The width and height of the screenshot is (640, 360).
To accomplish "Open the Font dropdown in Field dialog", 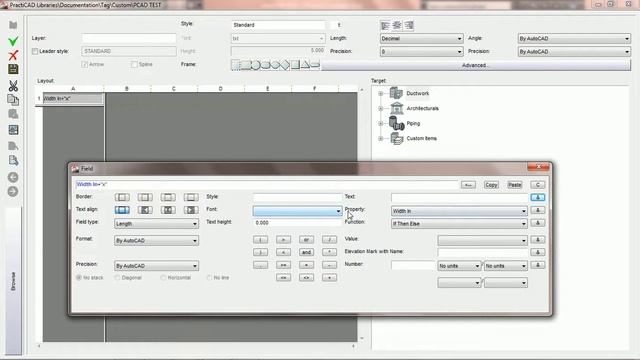I will [x=297, y=211].
